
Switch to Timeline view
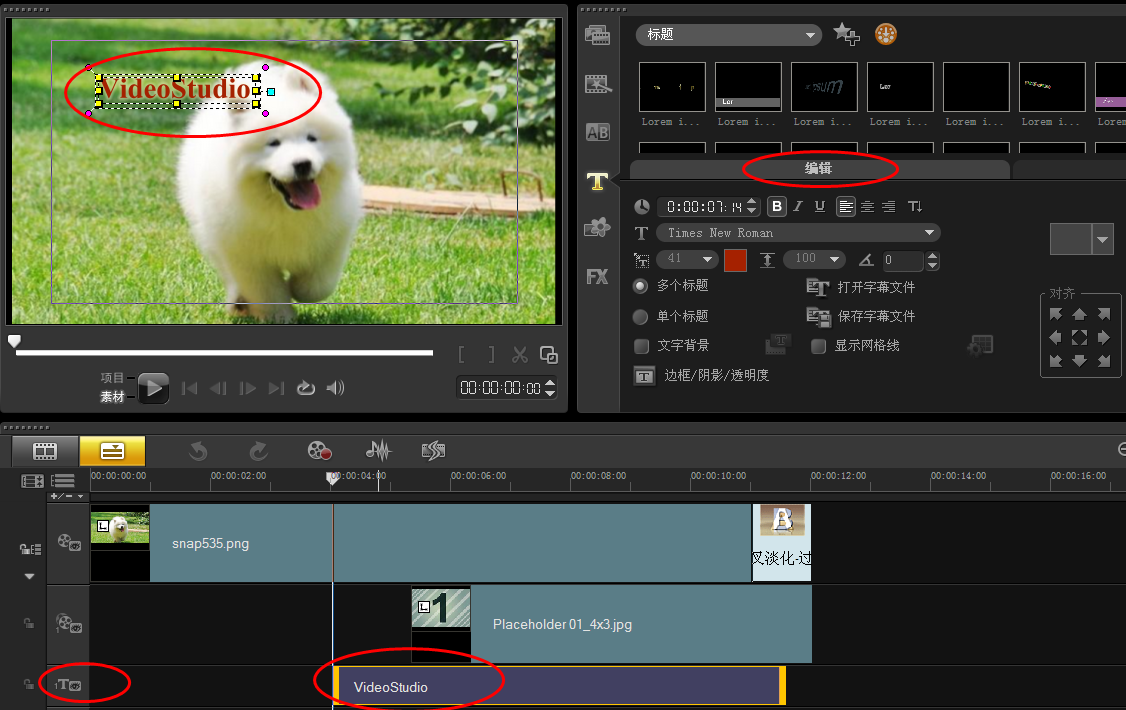point(112,451)
